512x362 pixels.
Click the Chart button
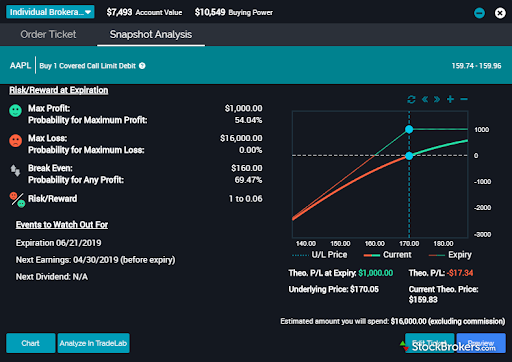click(x=31, y=343)
